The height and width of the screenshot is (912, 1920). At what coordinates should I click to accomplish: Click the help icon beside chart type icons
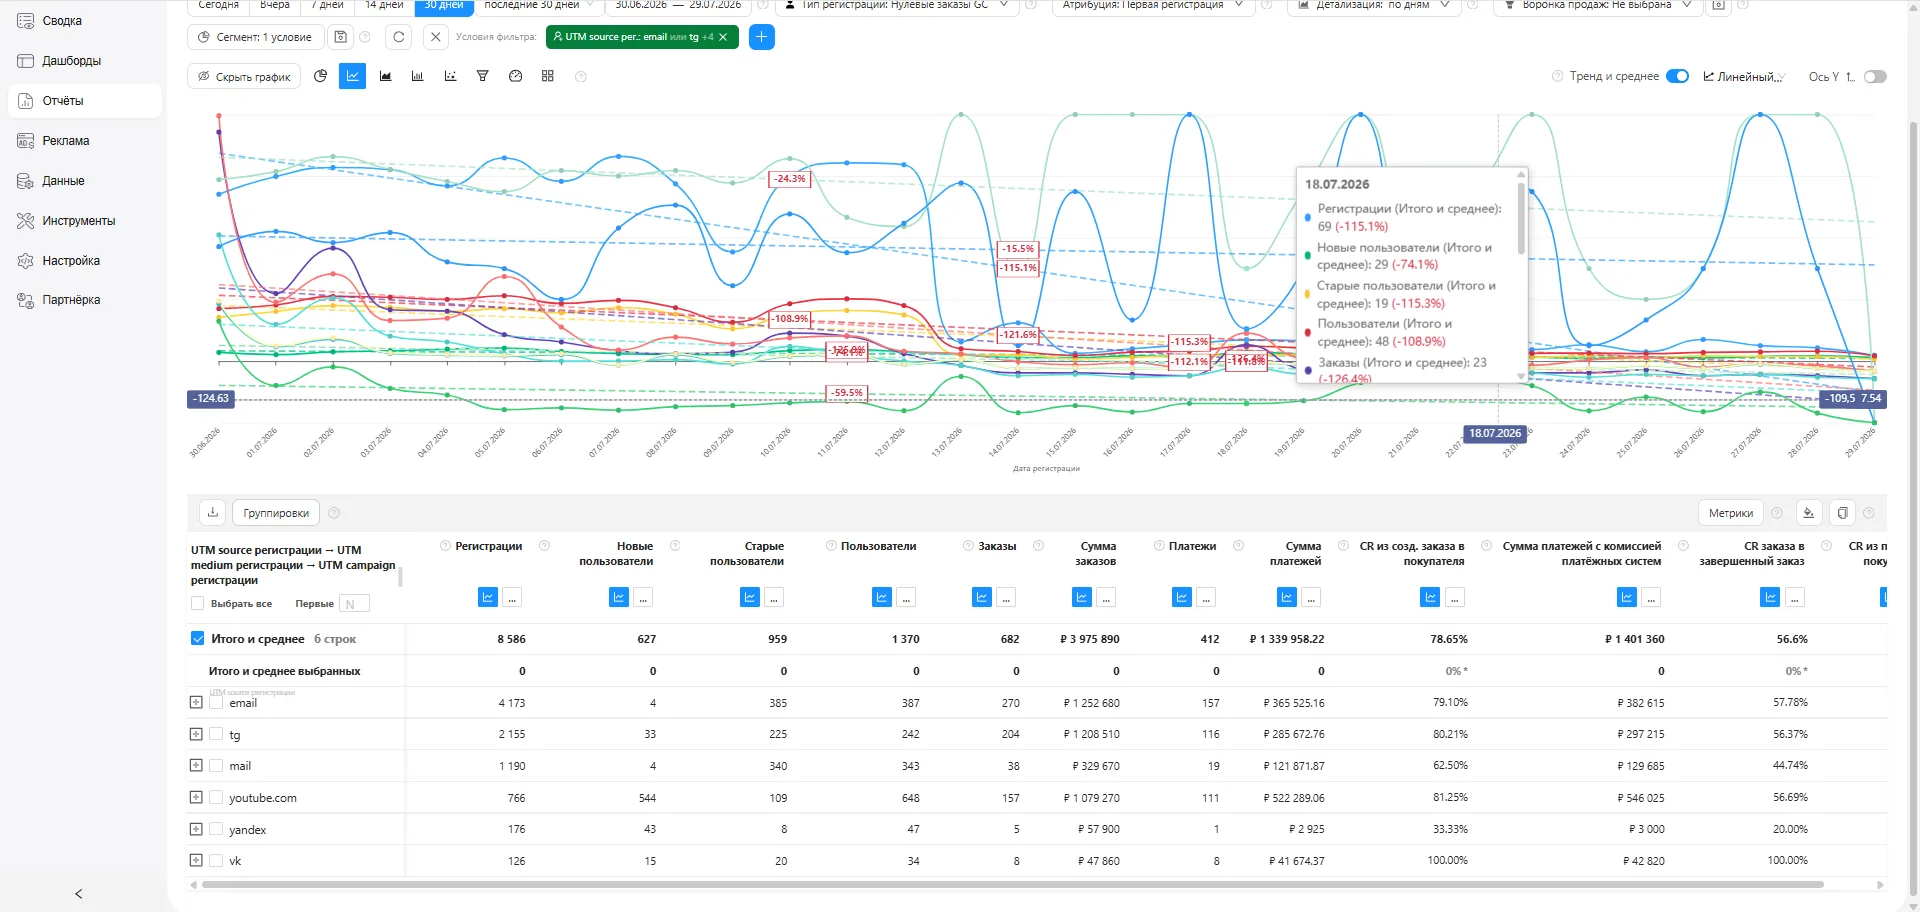[581, 77]
